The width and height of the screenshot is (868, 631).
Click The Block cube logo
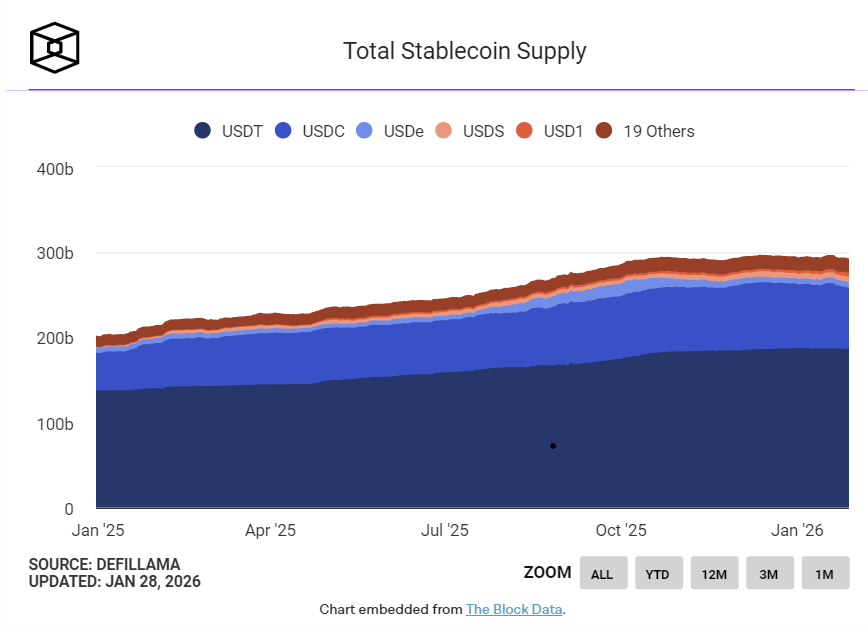point(54,47)
